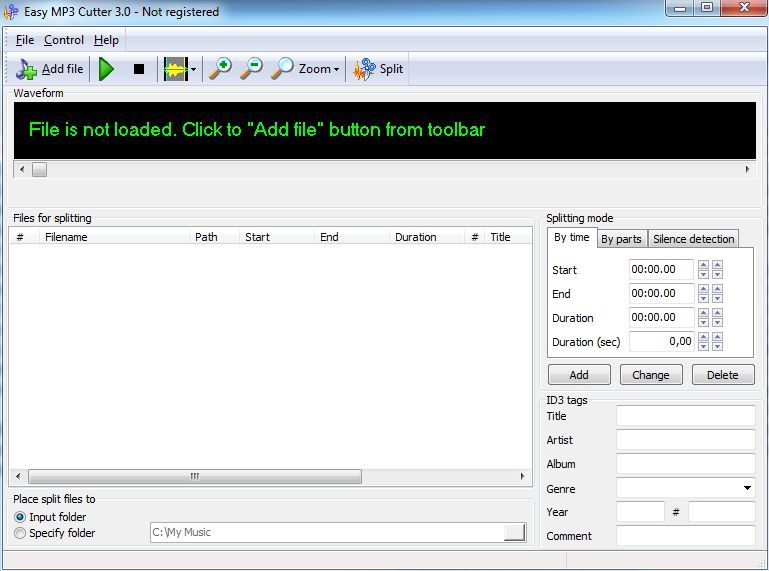This screenshot has height=571, width=769.
Task: Click the waveform scrollbar right arrow
Action: tap(747, 169)
